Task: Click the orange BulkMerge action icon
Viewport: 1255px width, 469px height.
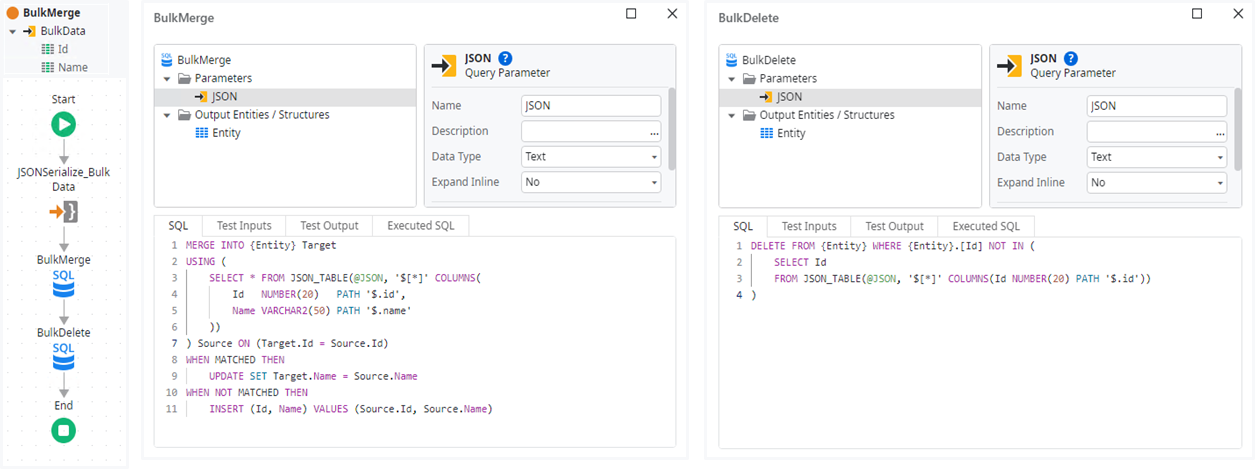Action: pyautogui.click(x=13, y=14)
